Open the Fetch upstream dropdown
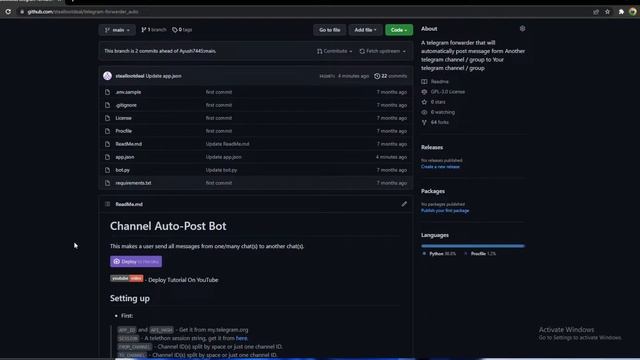The image size is (640, 360). [x=382, y=51]
